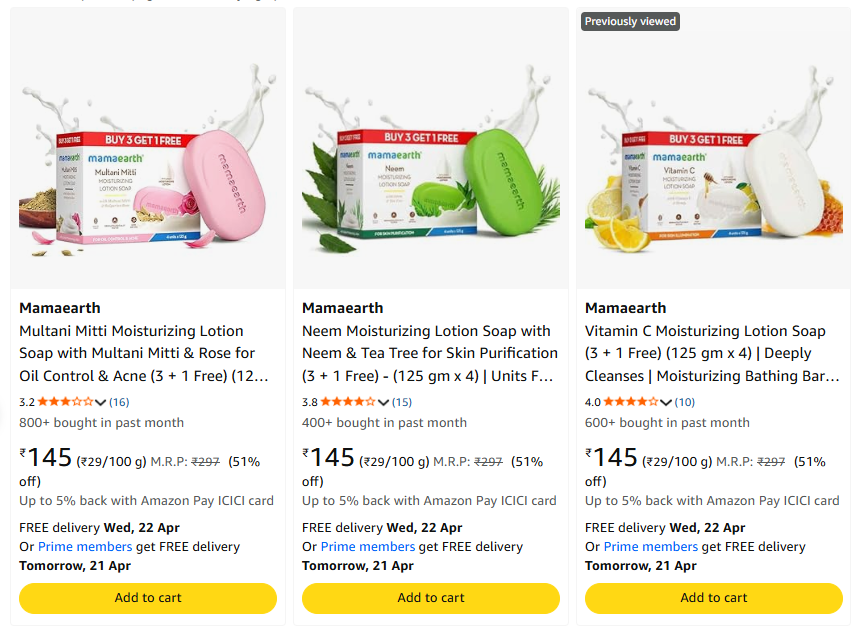The width and height of the screenshot is (853, 634).
Task: Click the ₹145 price of Vitamin C soap
Action: (611, 458)
